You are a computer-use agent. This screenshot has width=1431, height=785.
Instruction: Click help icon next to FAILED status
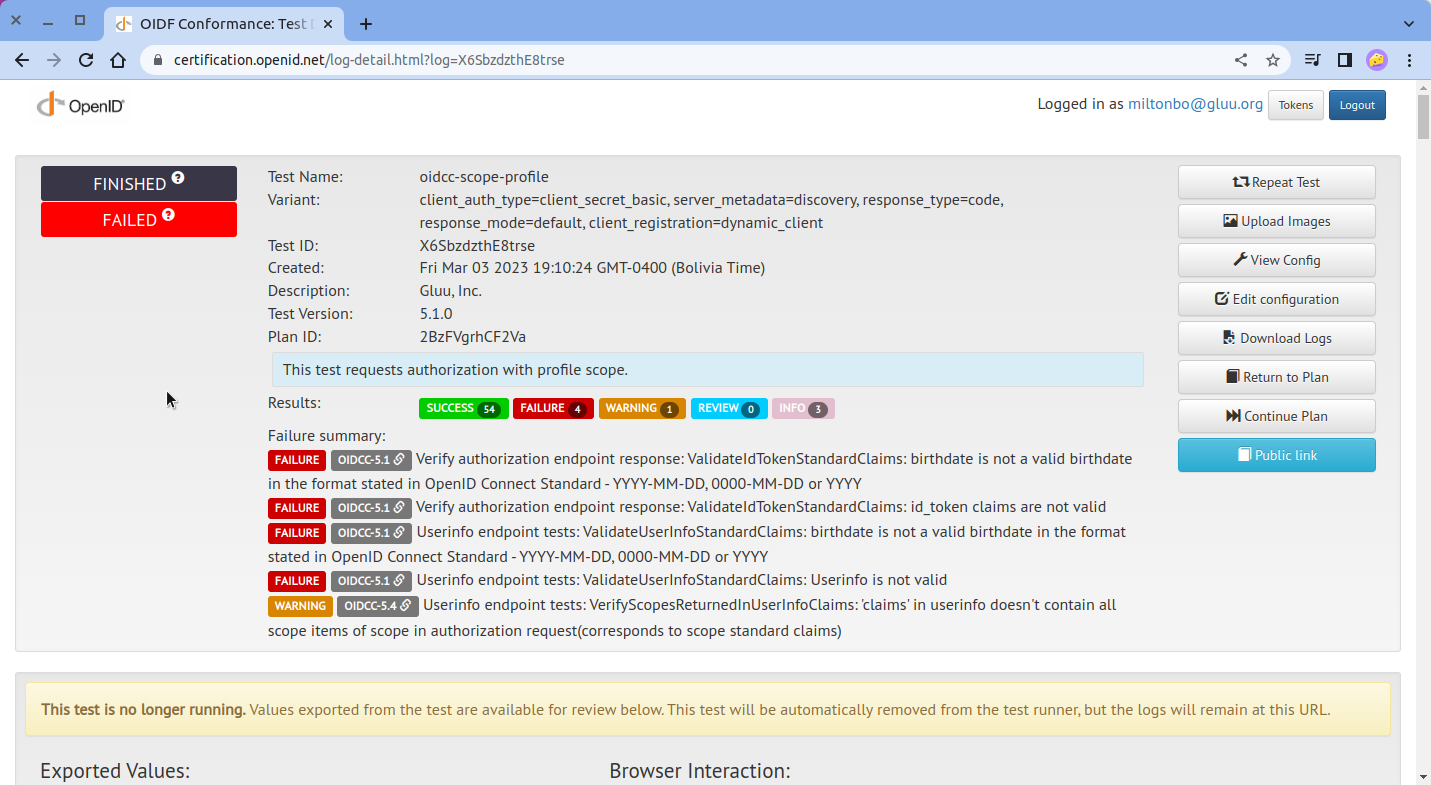(x=168, y=214)
